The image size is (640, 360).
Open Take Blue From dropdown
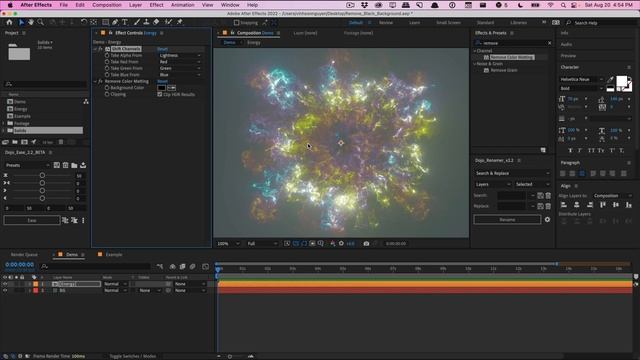click(180, 75)
